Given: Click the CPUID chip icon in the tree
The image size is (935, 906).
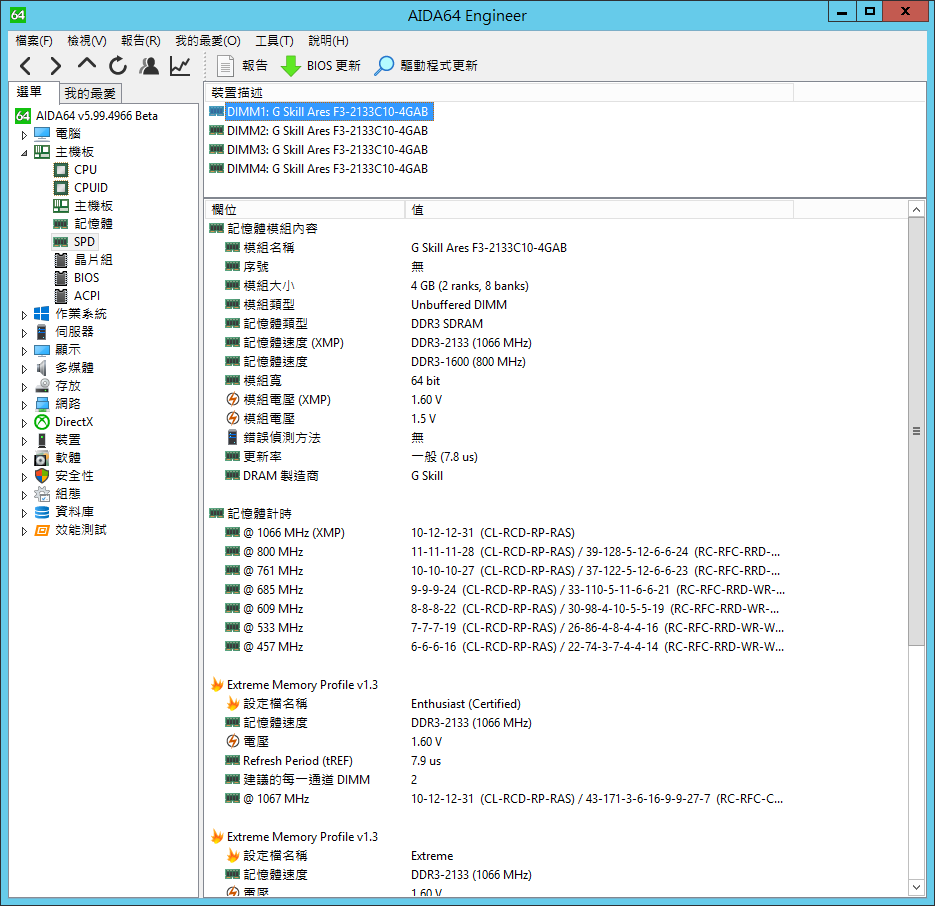Looking at the screenshot, I should point(61,188).
